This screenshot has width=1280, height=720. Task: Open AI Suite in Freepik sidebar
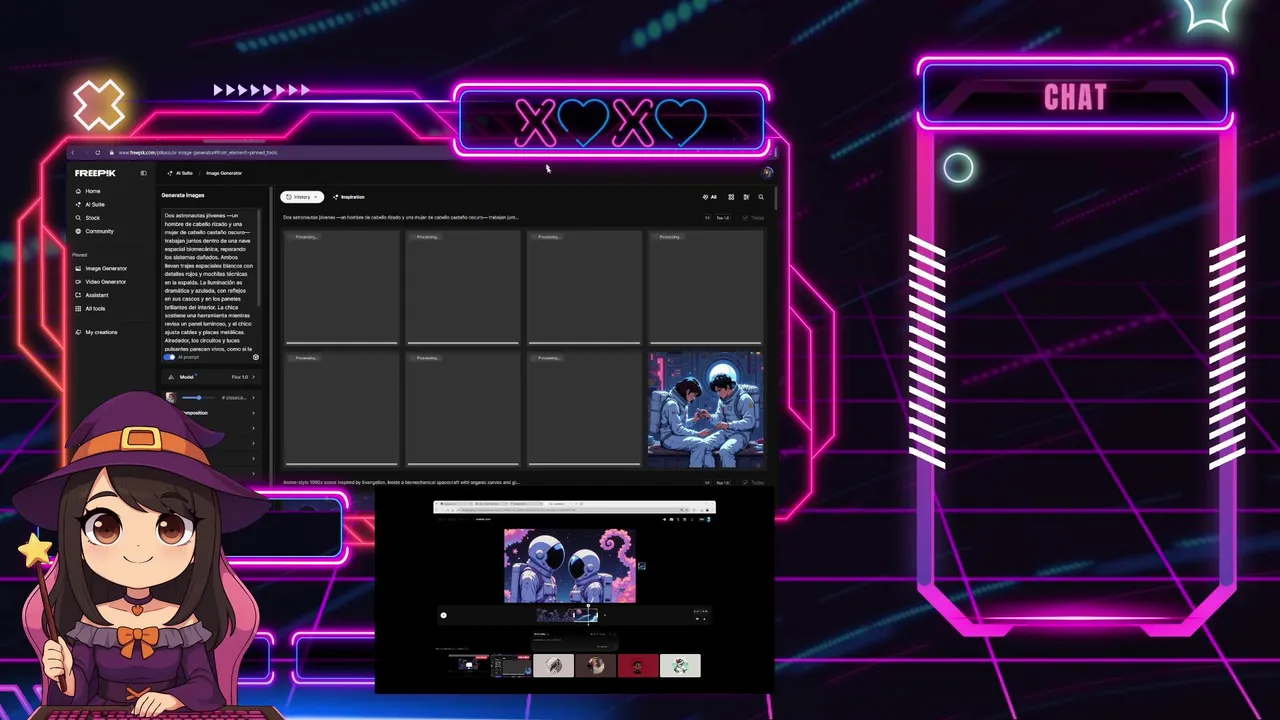click(95, 204)
